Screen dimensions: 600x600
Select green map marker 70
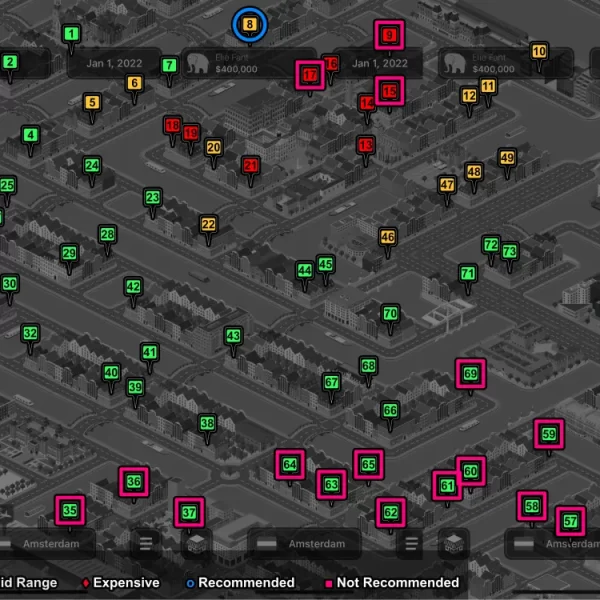click(390, 314)
